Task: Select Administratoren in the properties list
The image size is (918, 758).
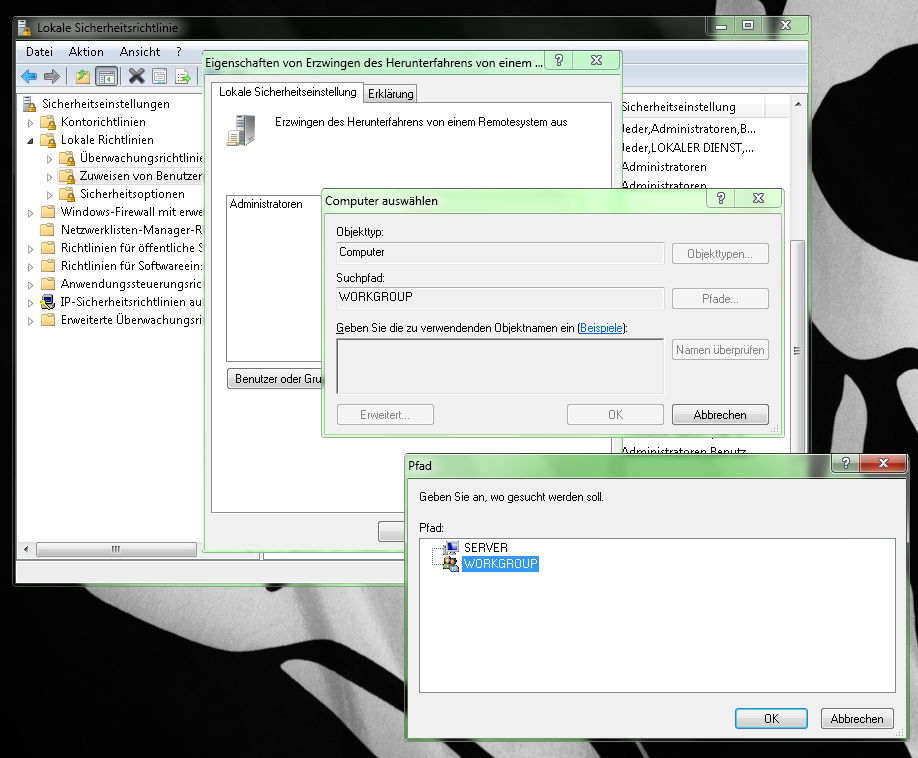Action: (x=266, y=204)
